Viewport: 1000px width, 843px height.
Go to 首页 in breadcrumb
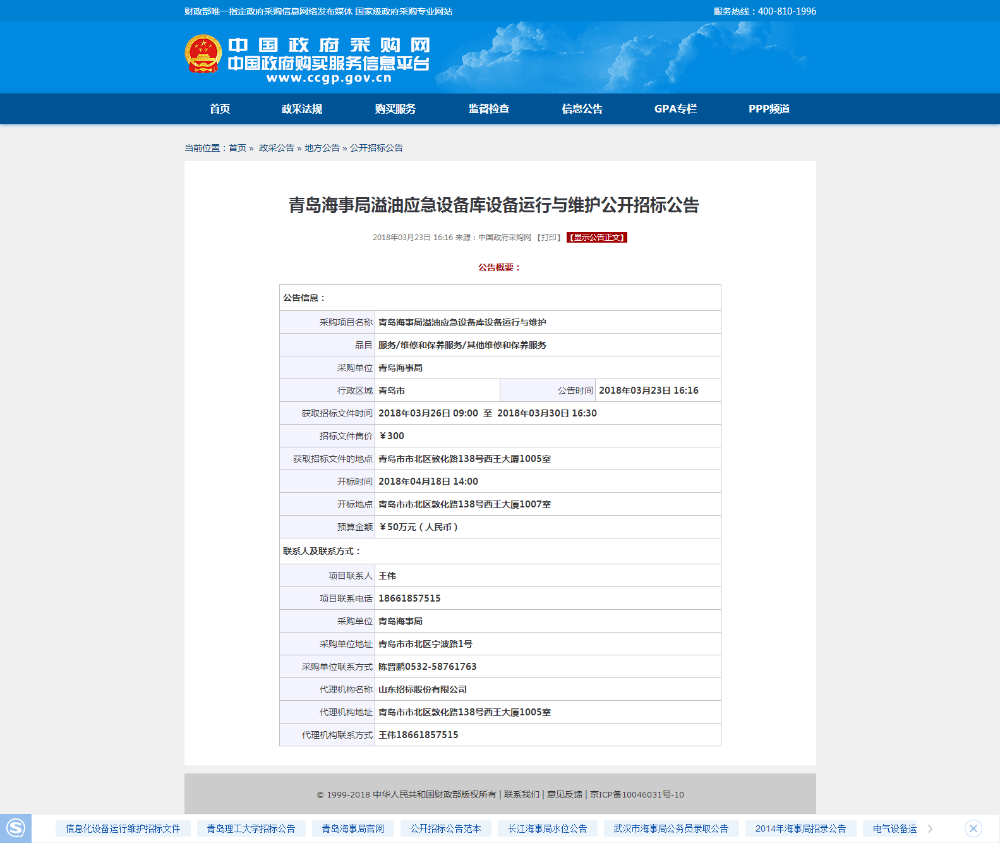click(x=237, y=148)
